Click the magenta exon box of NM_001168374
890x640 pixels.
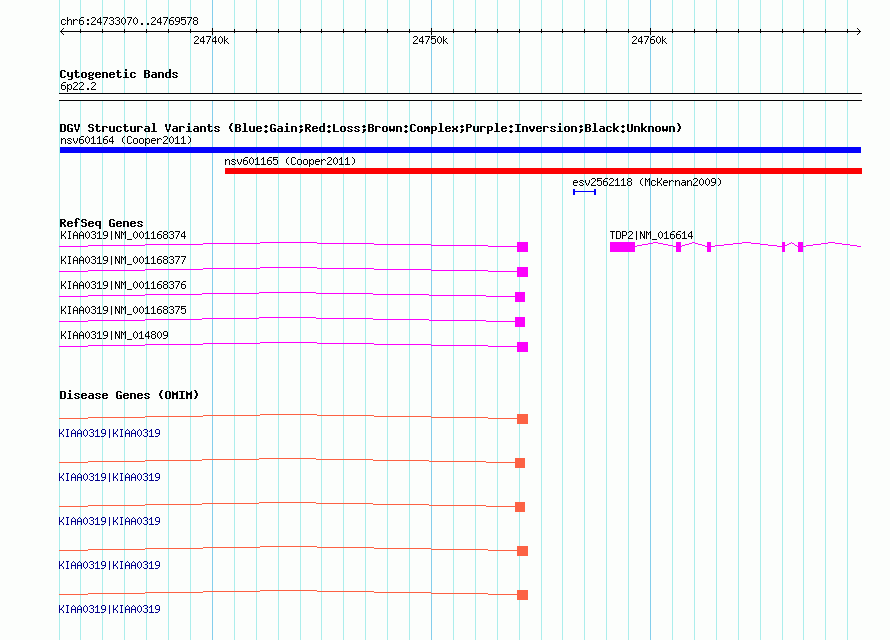(x=522, y=247)
